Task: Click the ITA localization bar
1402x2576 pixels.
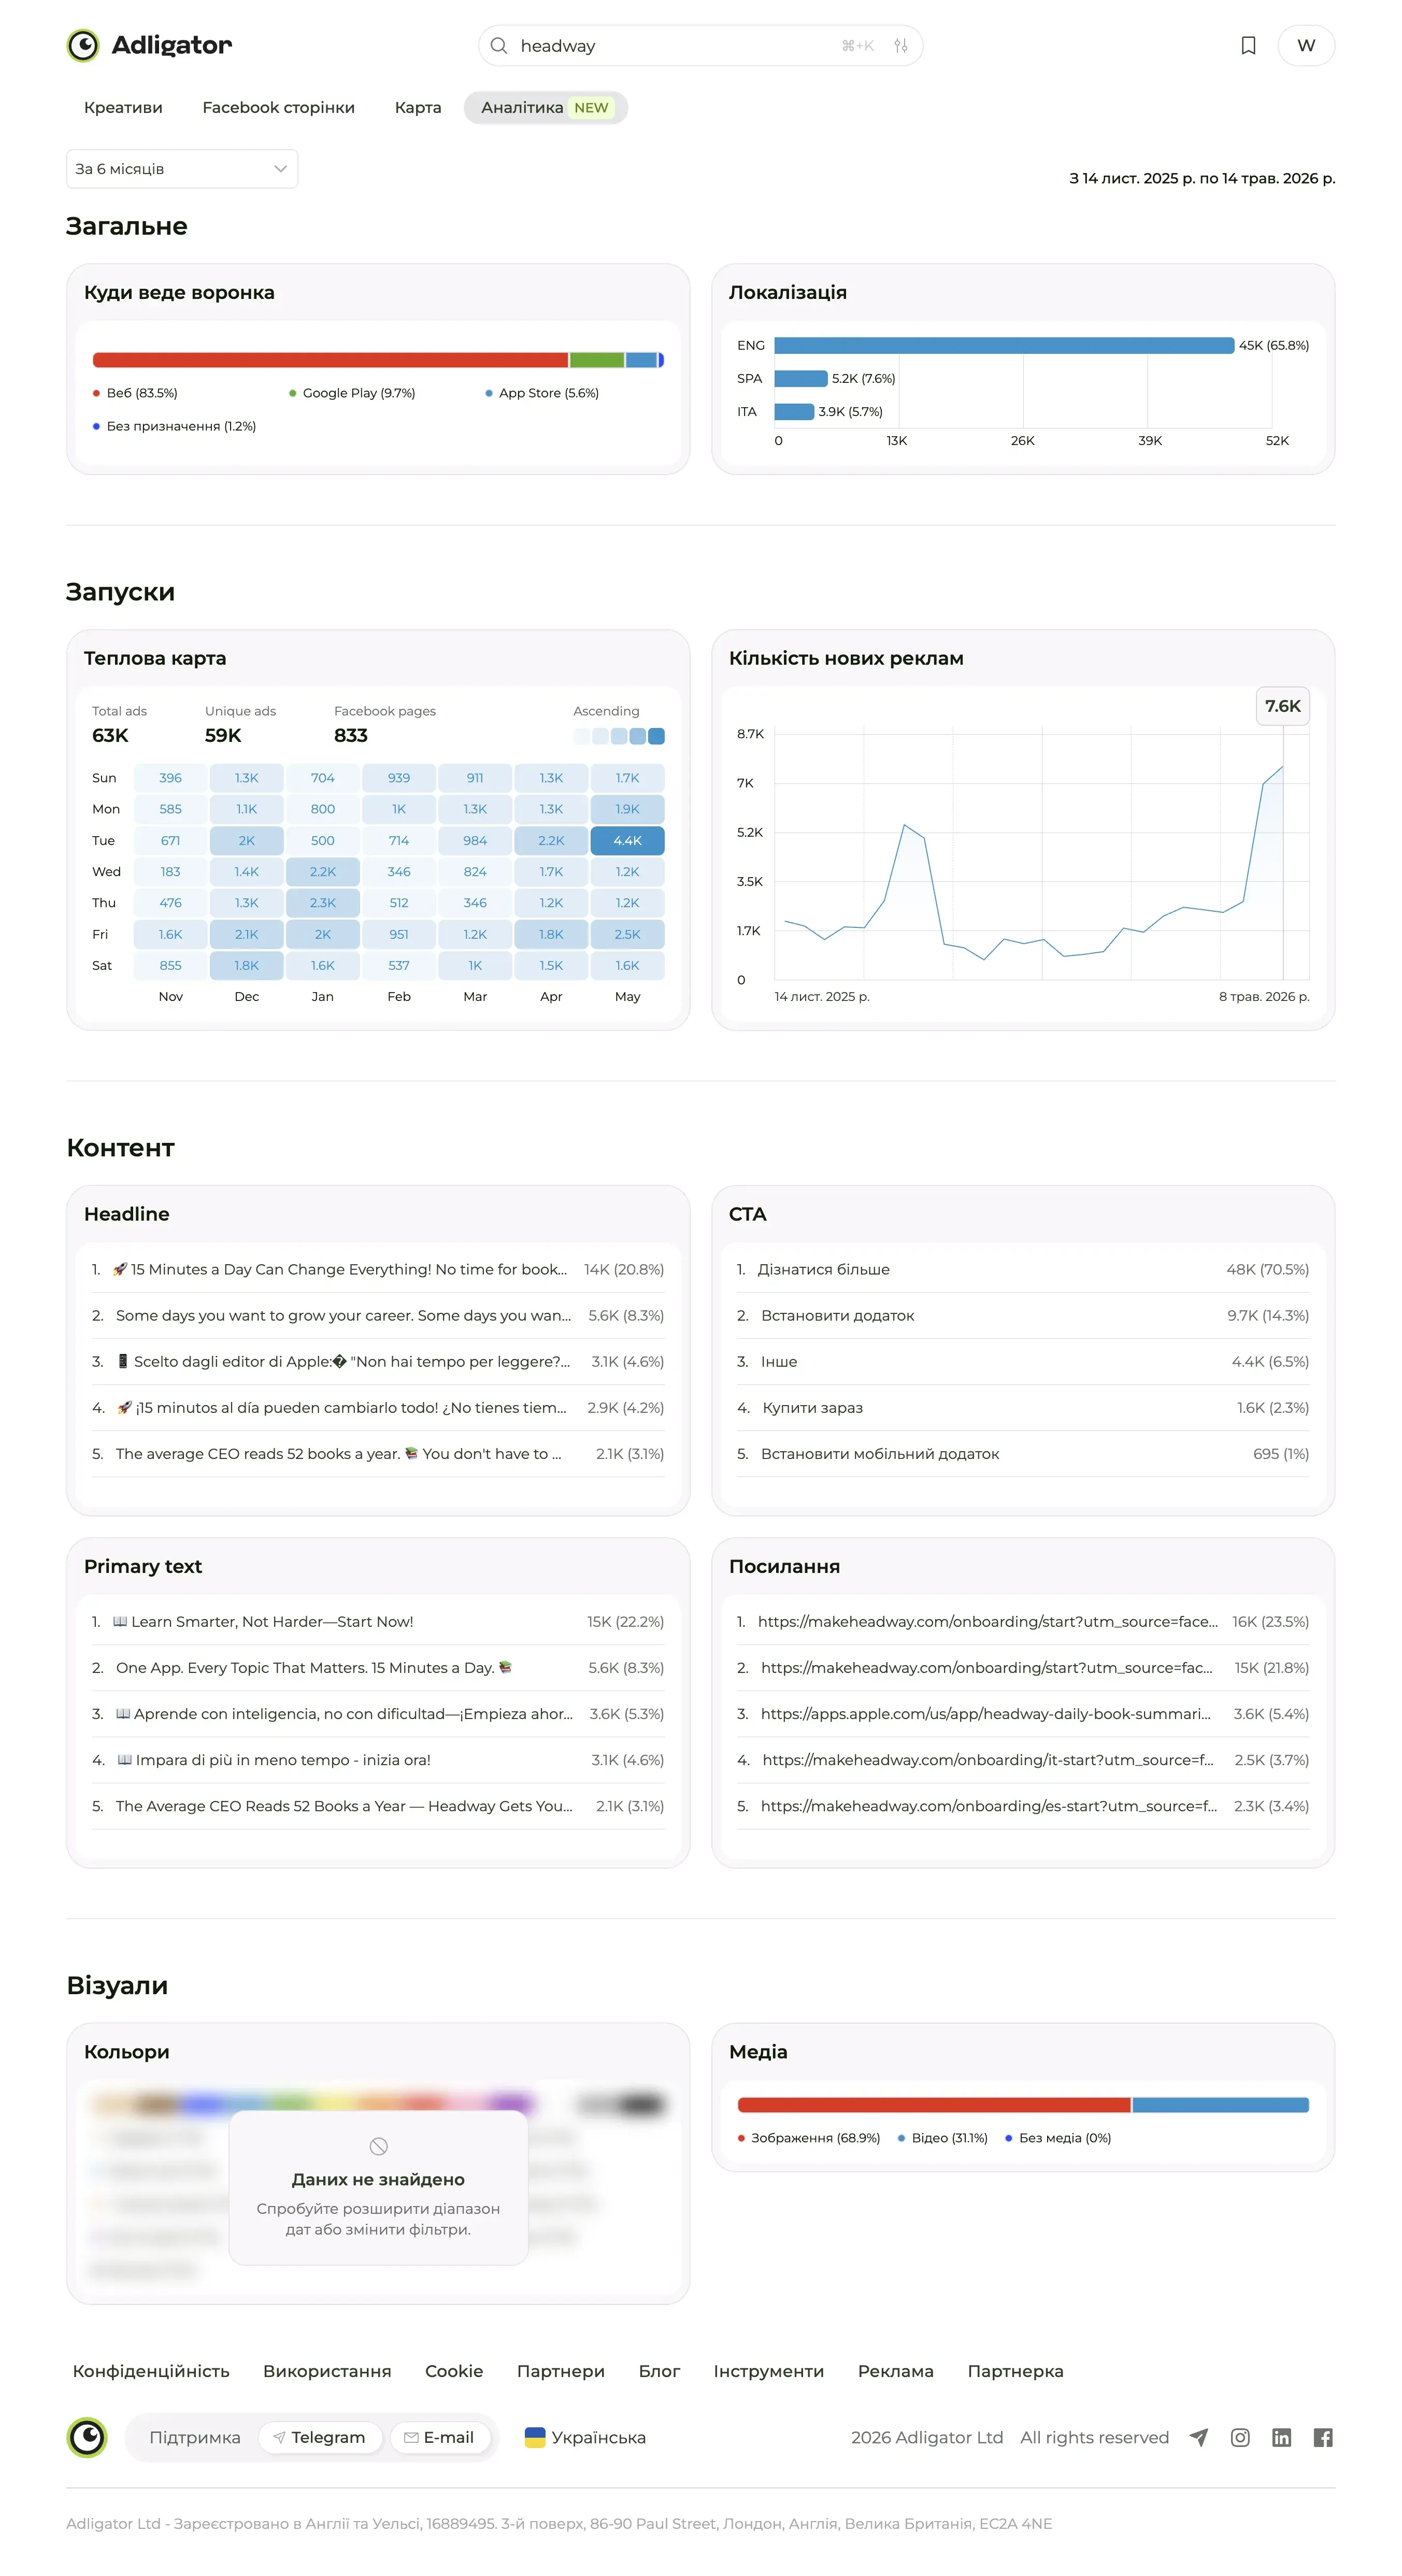Action: tap(794, 411)
